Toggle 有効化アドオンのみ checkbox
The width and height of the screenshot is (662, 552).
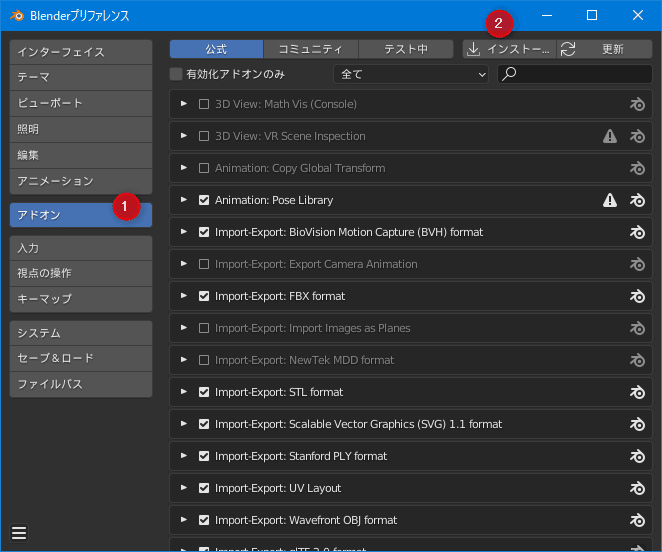click(x=176, y=74)
